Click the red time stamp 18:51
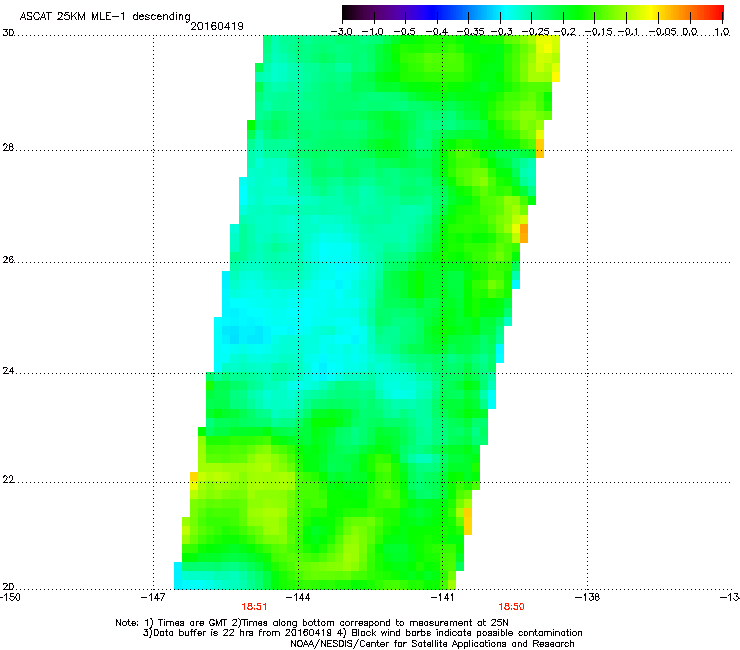The height and width of the screenshot is (650, 740). pyautogui.click(x=254, y=607)
